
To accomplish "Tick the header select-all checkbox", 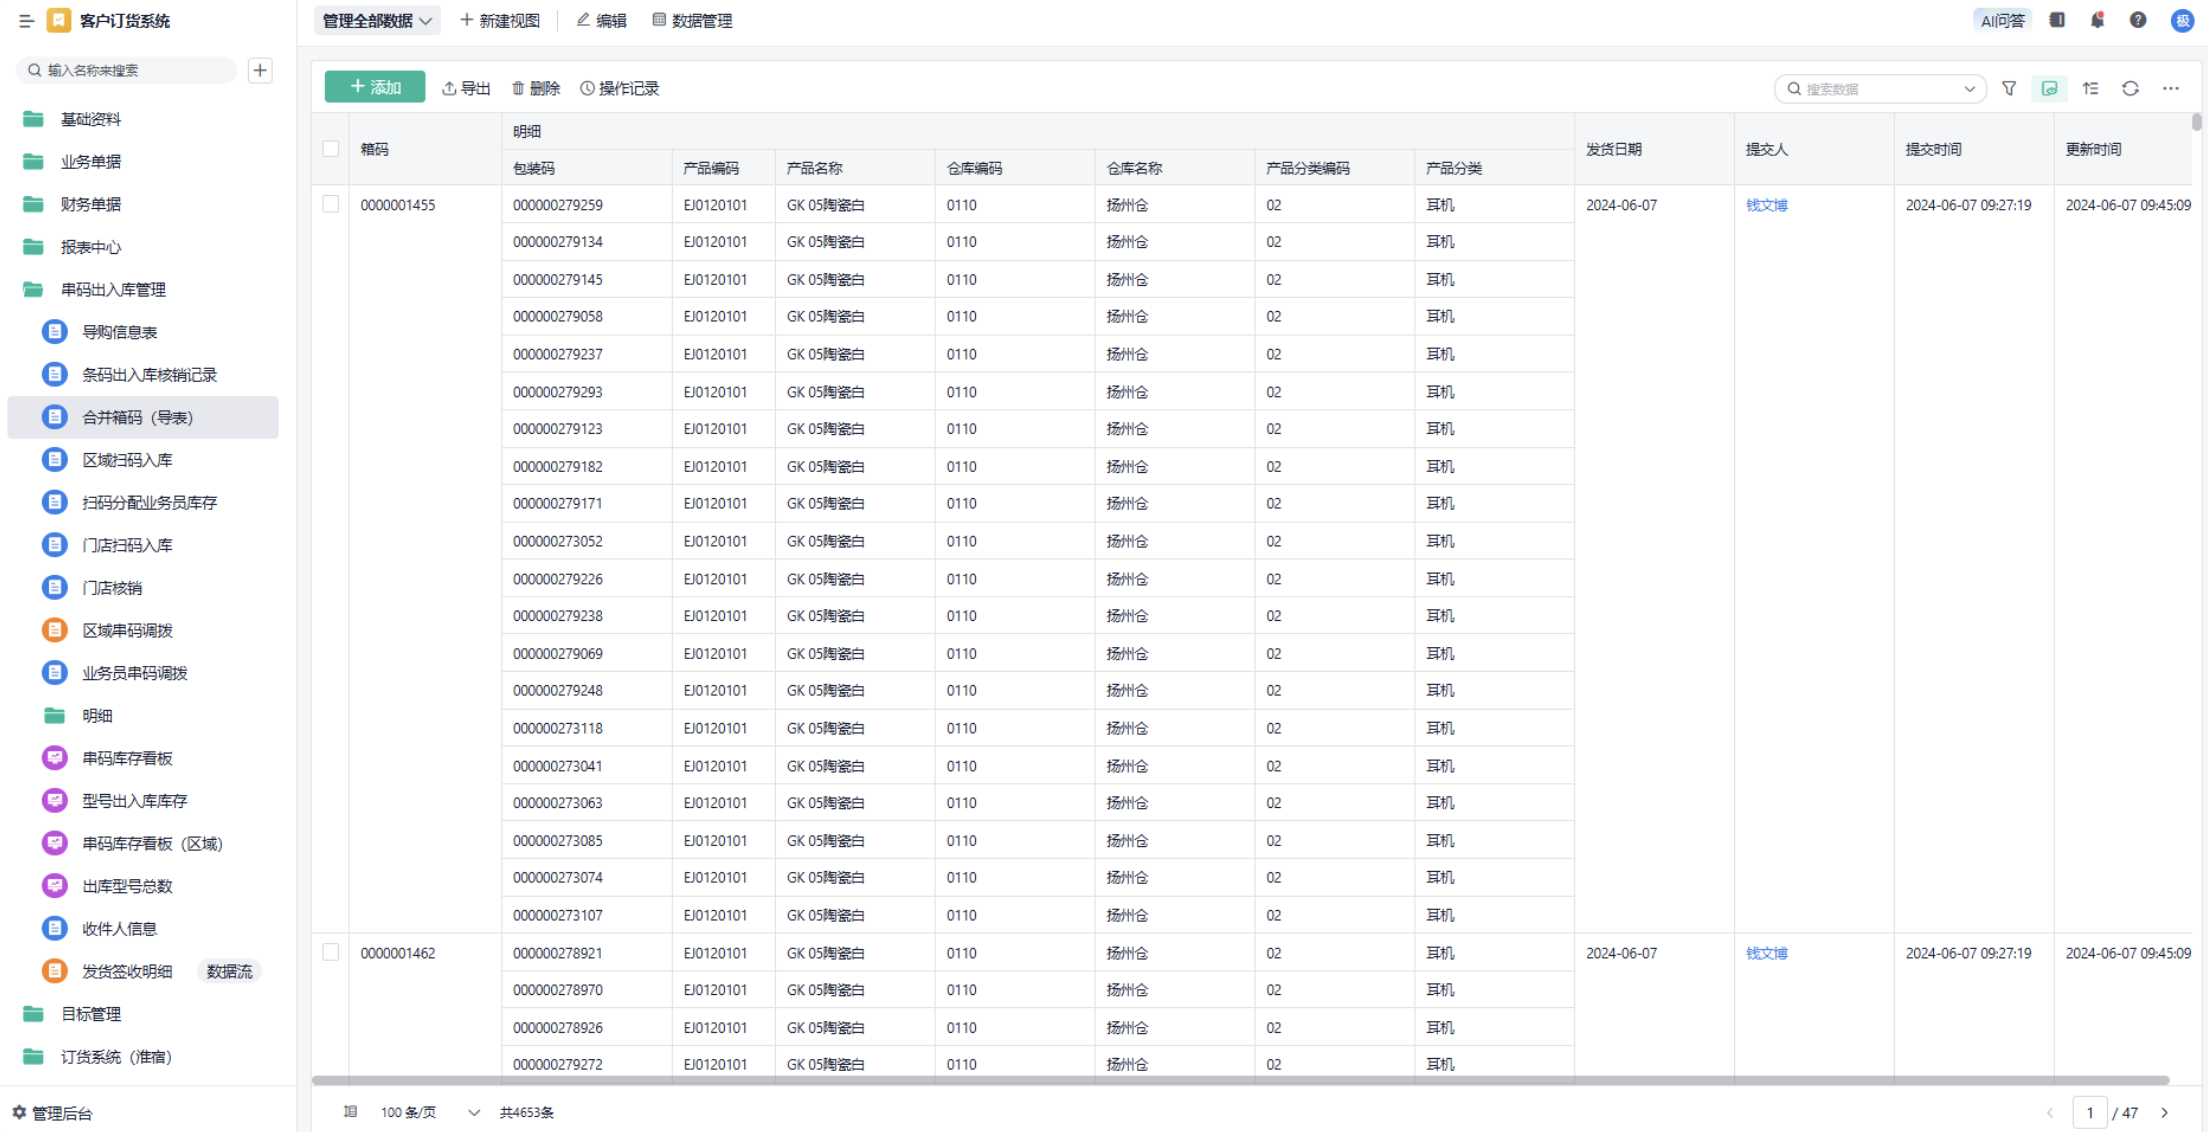I will (331, 149).
